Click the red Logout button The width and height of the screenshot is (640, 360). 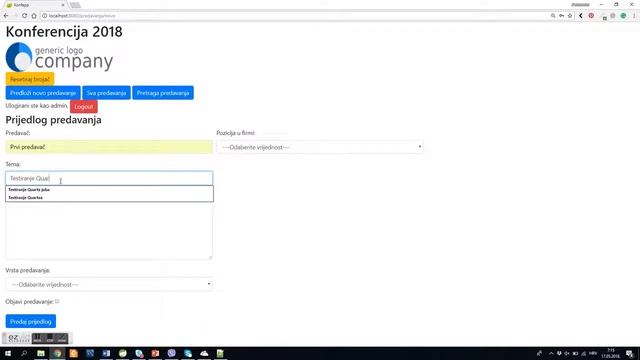point(84,107)
